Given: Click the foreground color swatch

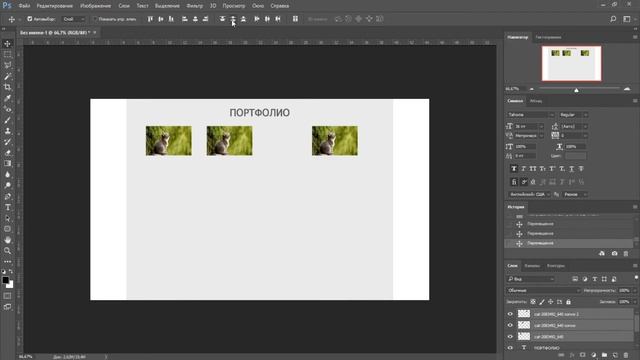Looking at the screenshot, I should 5,280.
